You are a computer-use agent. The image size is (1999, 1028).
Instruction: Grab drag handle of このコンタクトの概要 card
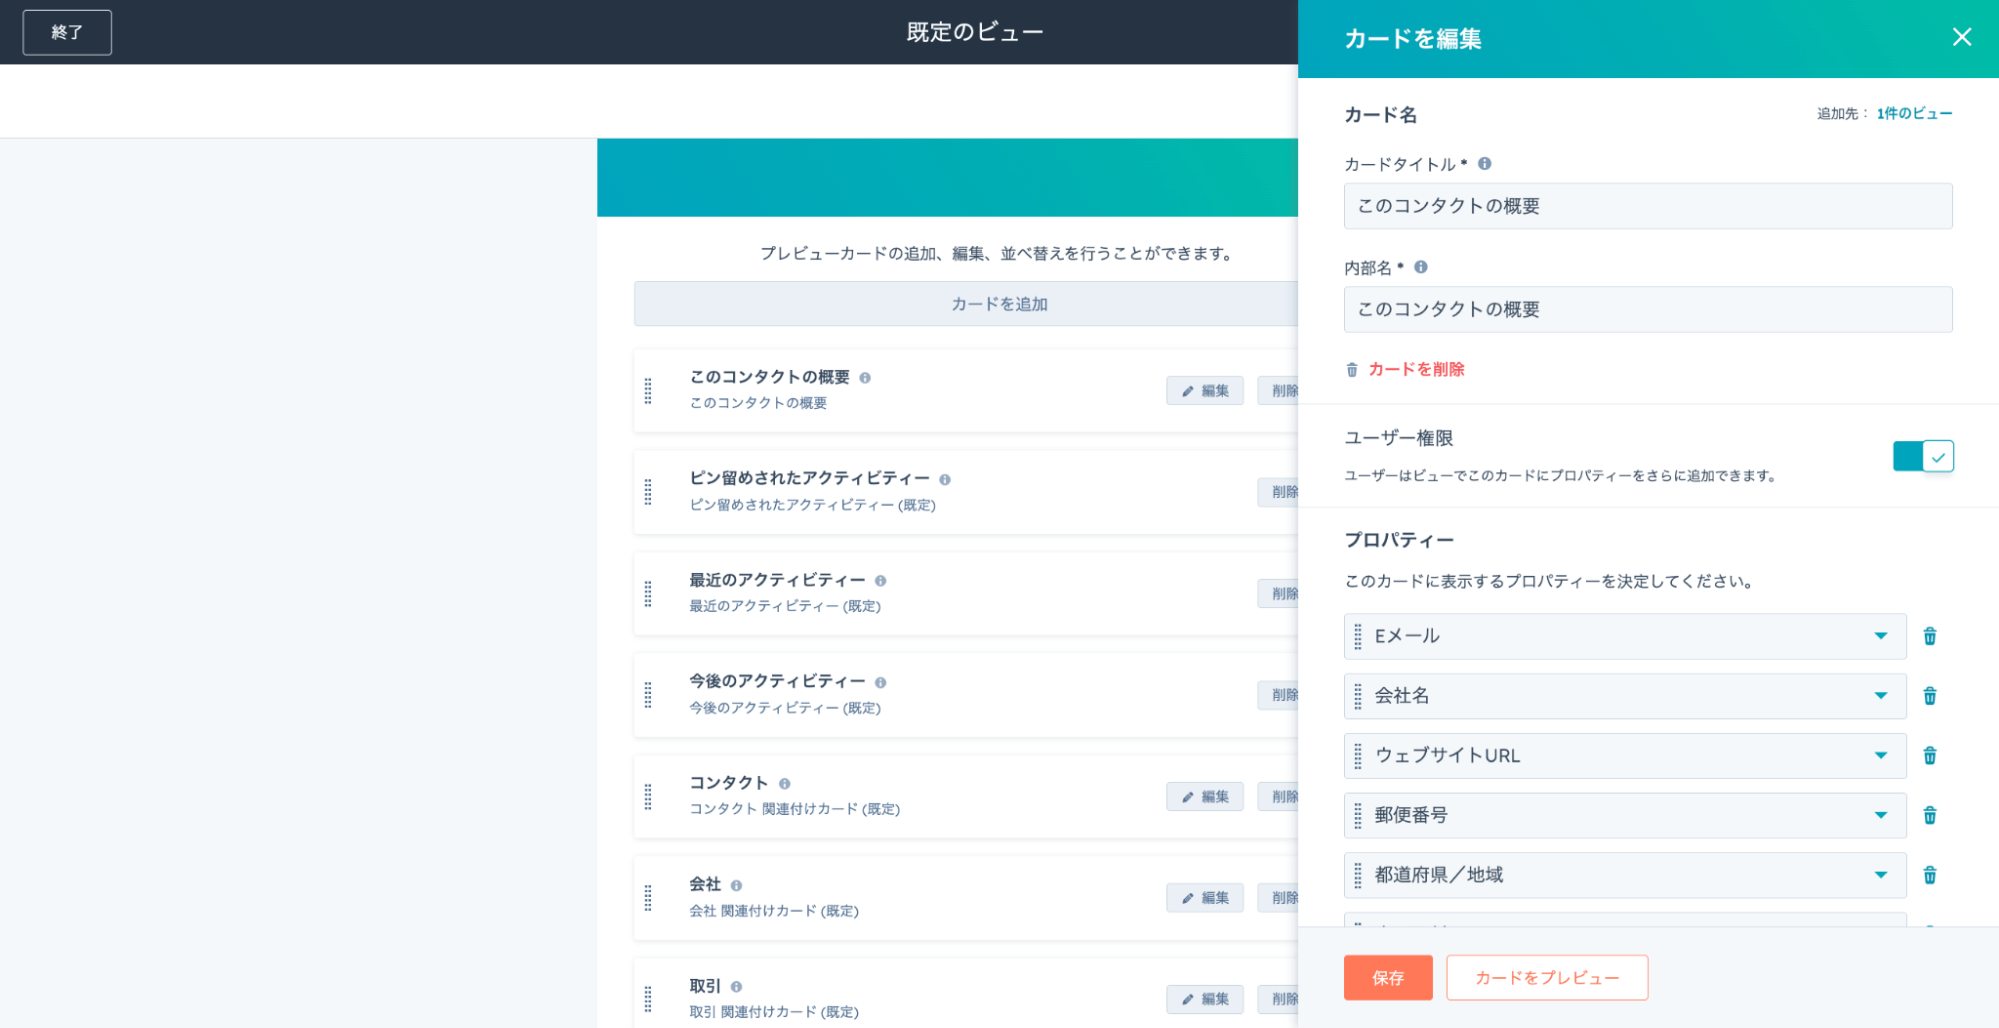tap(648, 391)
